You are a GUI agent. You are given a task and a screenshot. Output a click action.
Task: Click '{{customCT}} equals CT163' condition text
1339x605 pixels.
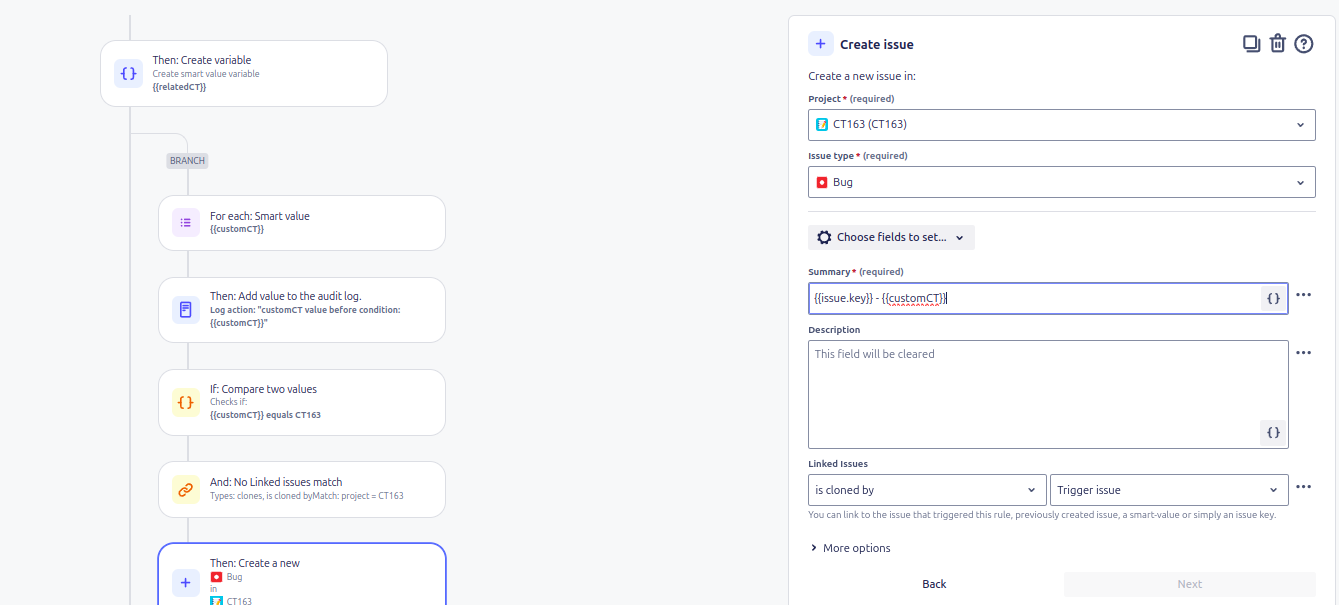point(265,414)
